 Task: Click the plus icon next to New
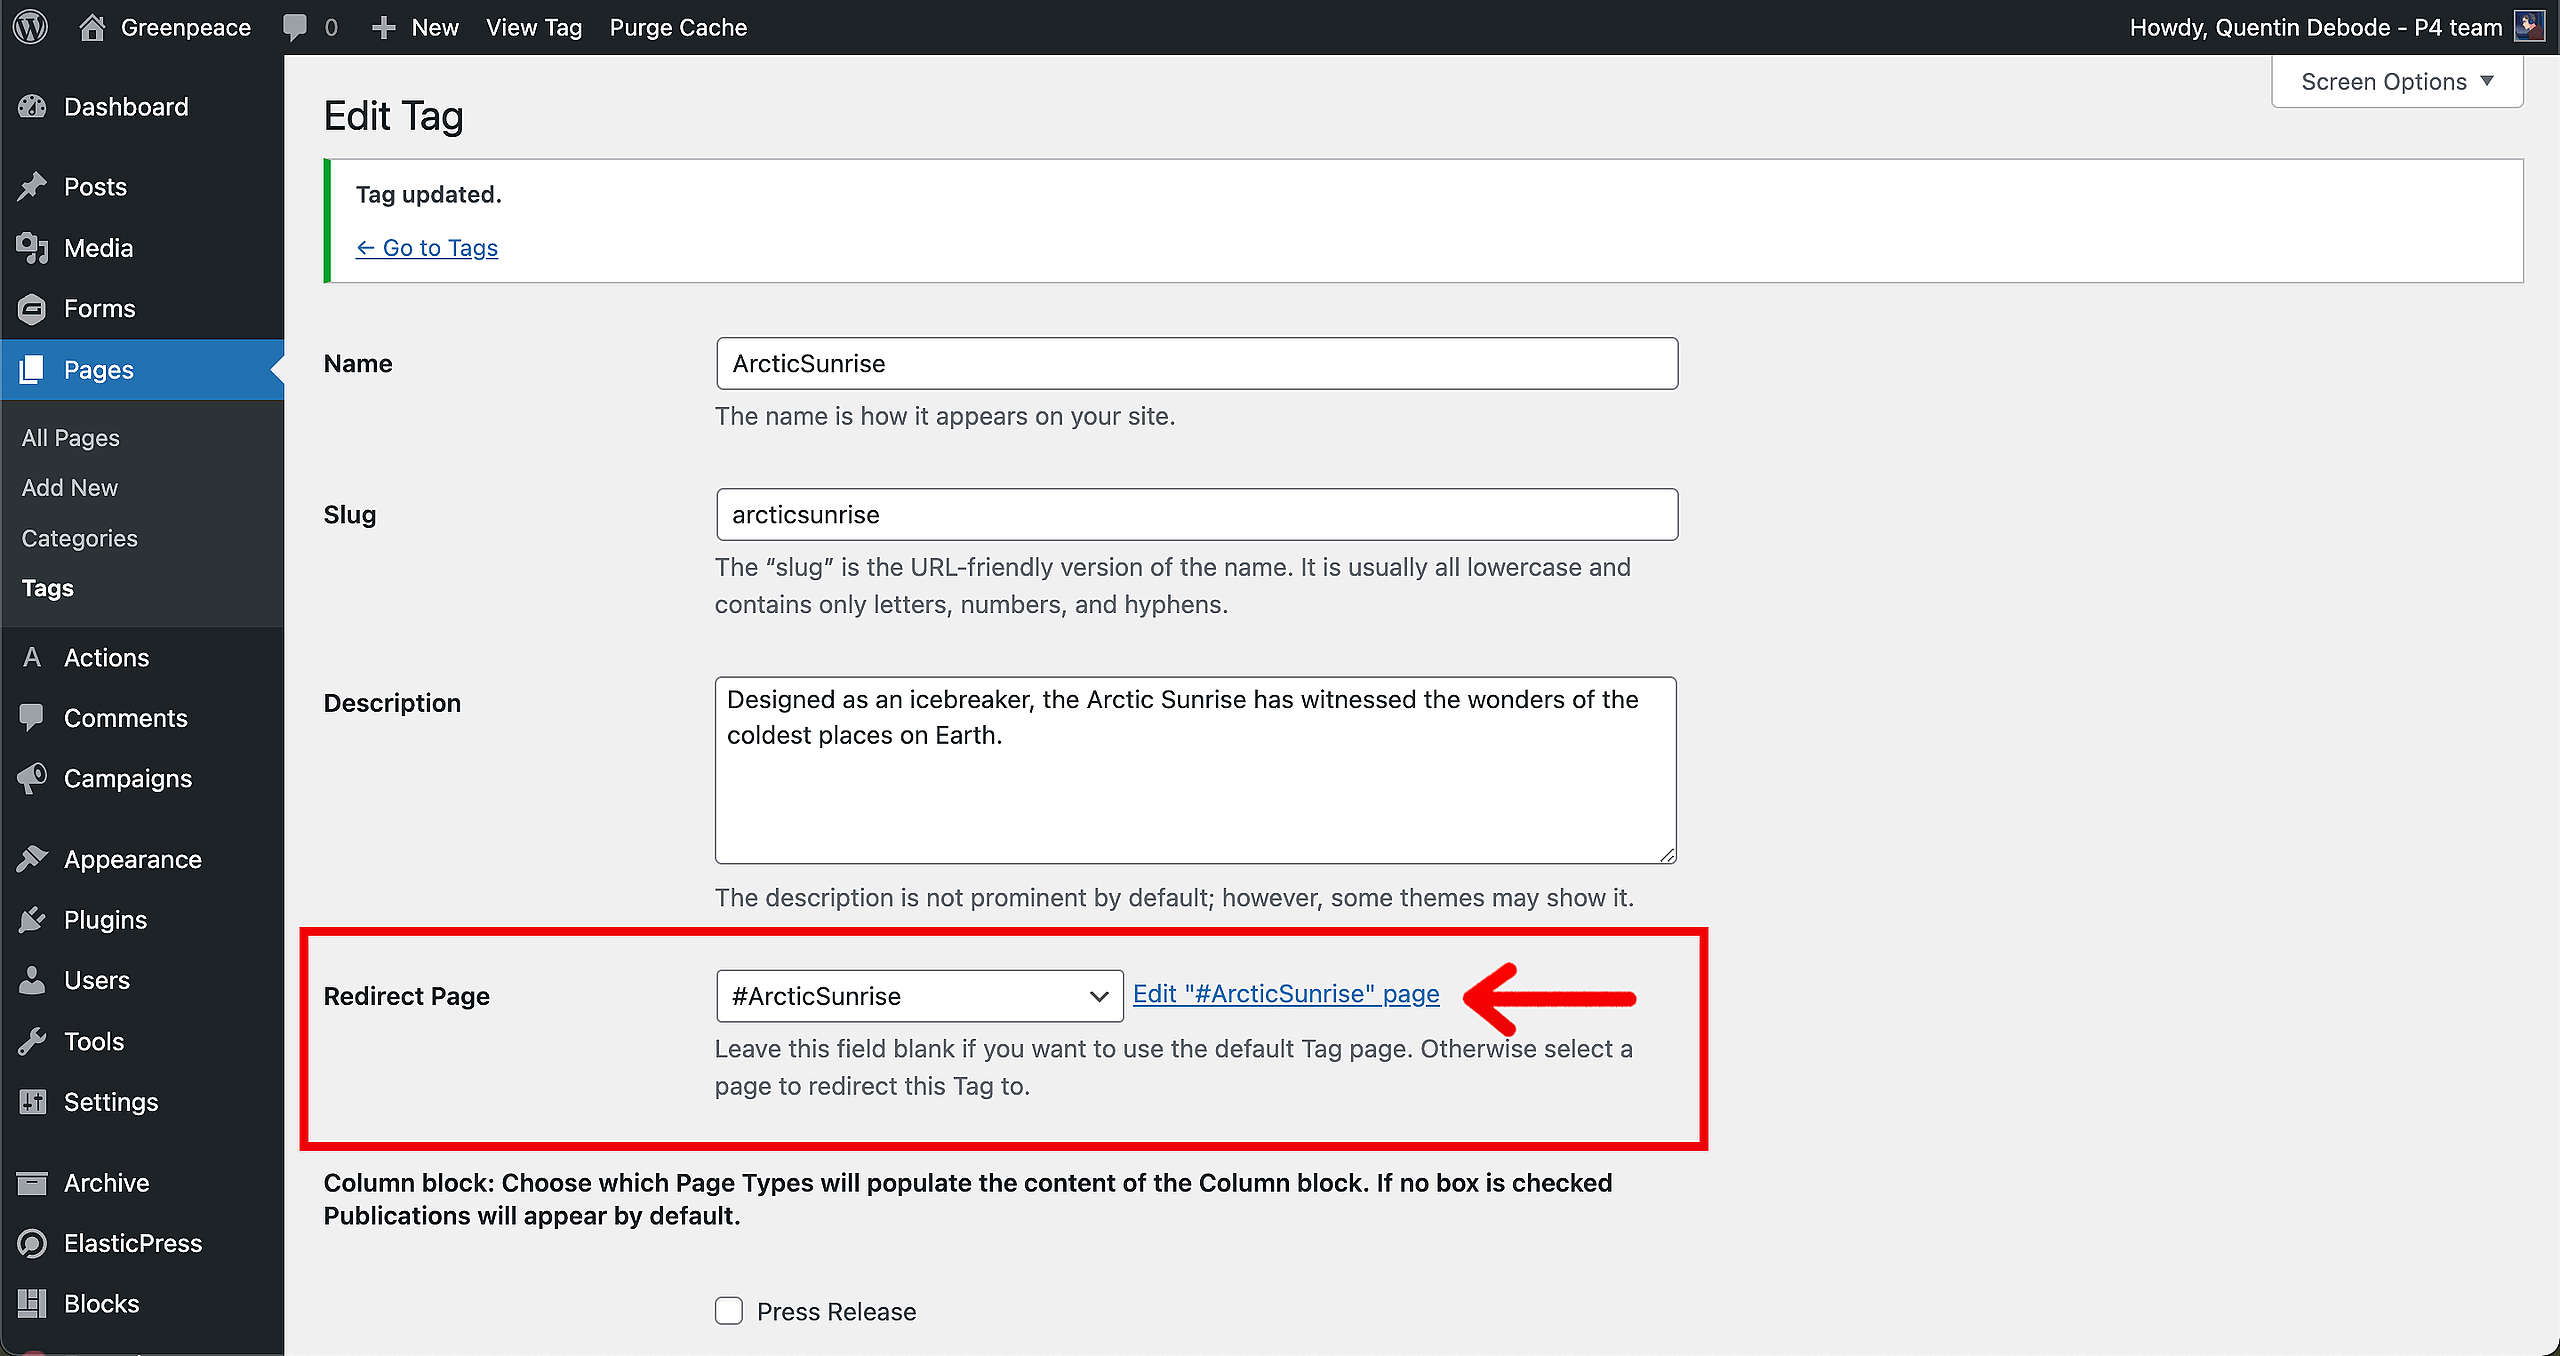tap(384, 28)
